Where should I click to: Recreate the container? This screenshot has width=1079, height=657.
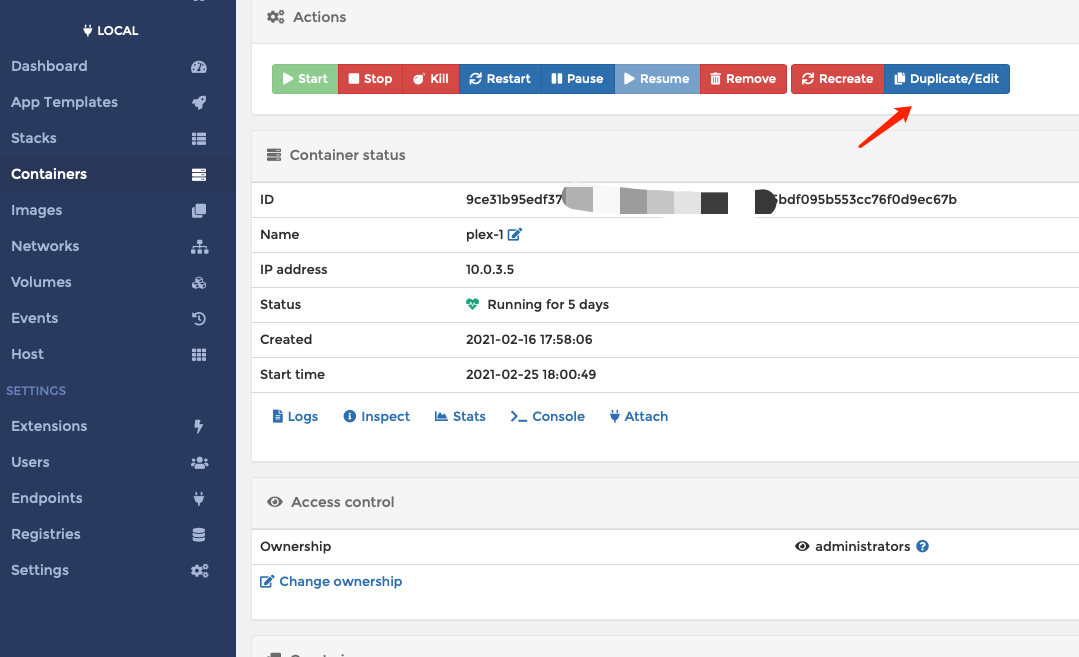837,78
